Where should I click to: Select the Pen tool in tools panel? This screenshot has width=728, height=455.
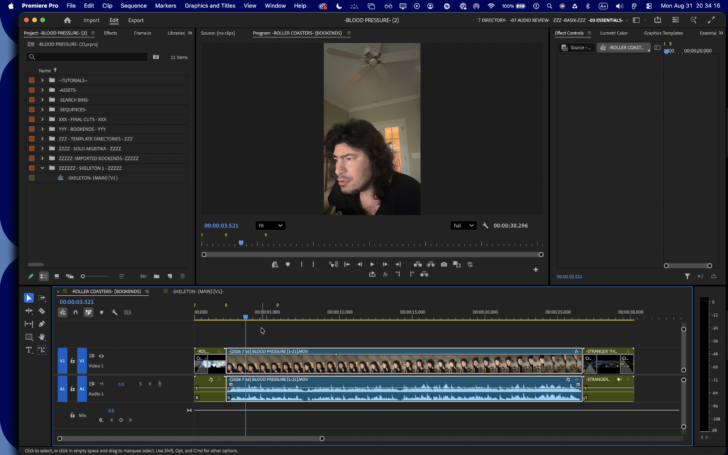[x=42, y=324]
